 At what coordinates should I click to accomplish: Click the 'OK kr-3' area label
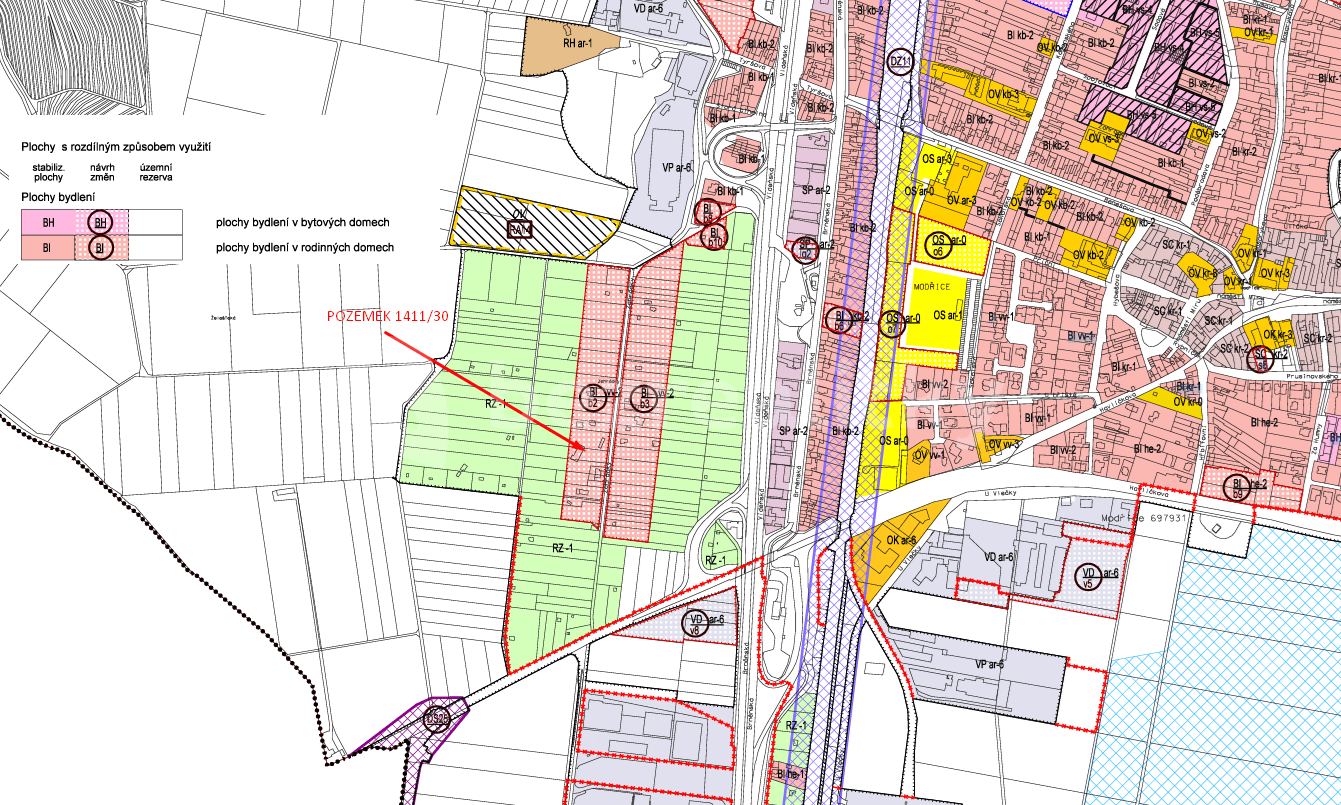pos(1278,335)
